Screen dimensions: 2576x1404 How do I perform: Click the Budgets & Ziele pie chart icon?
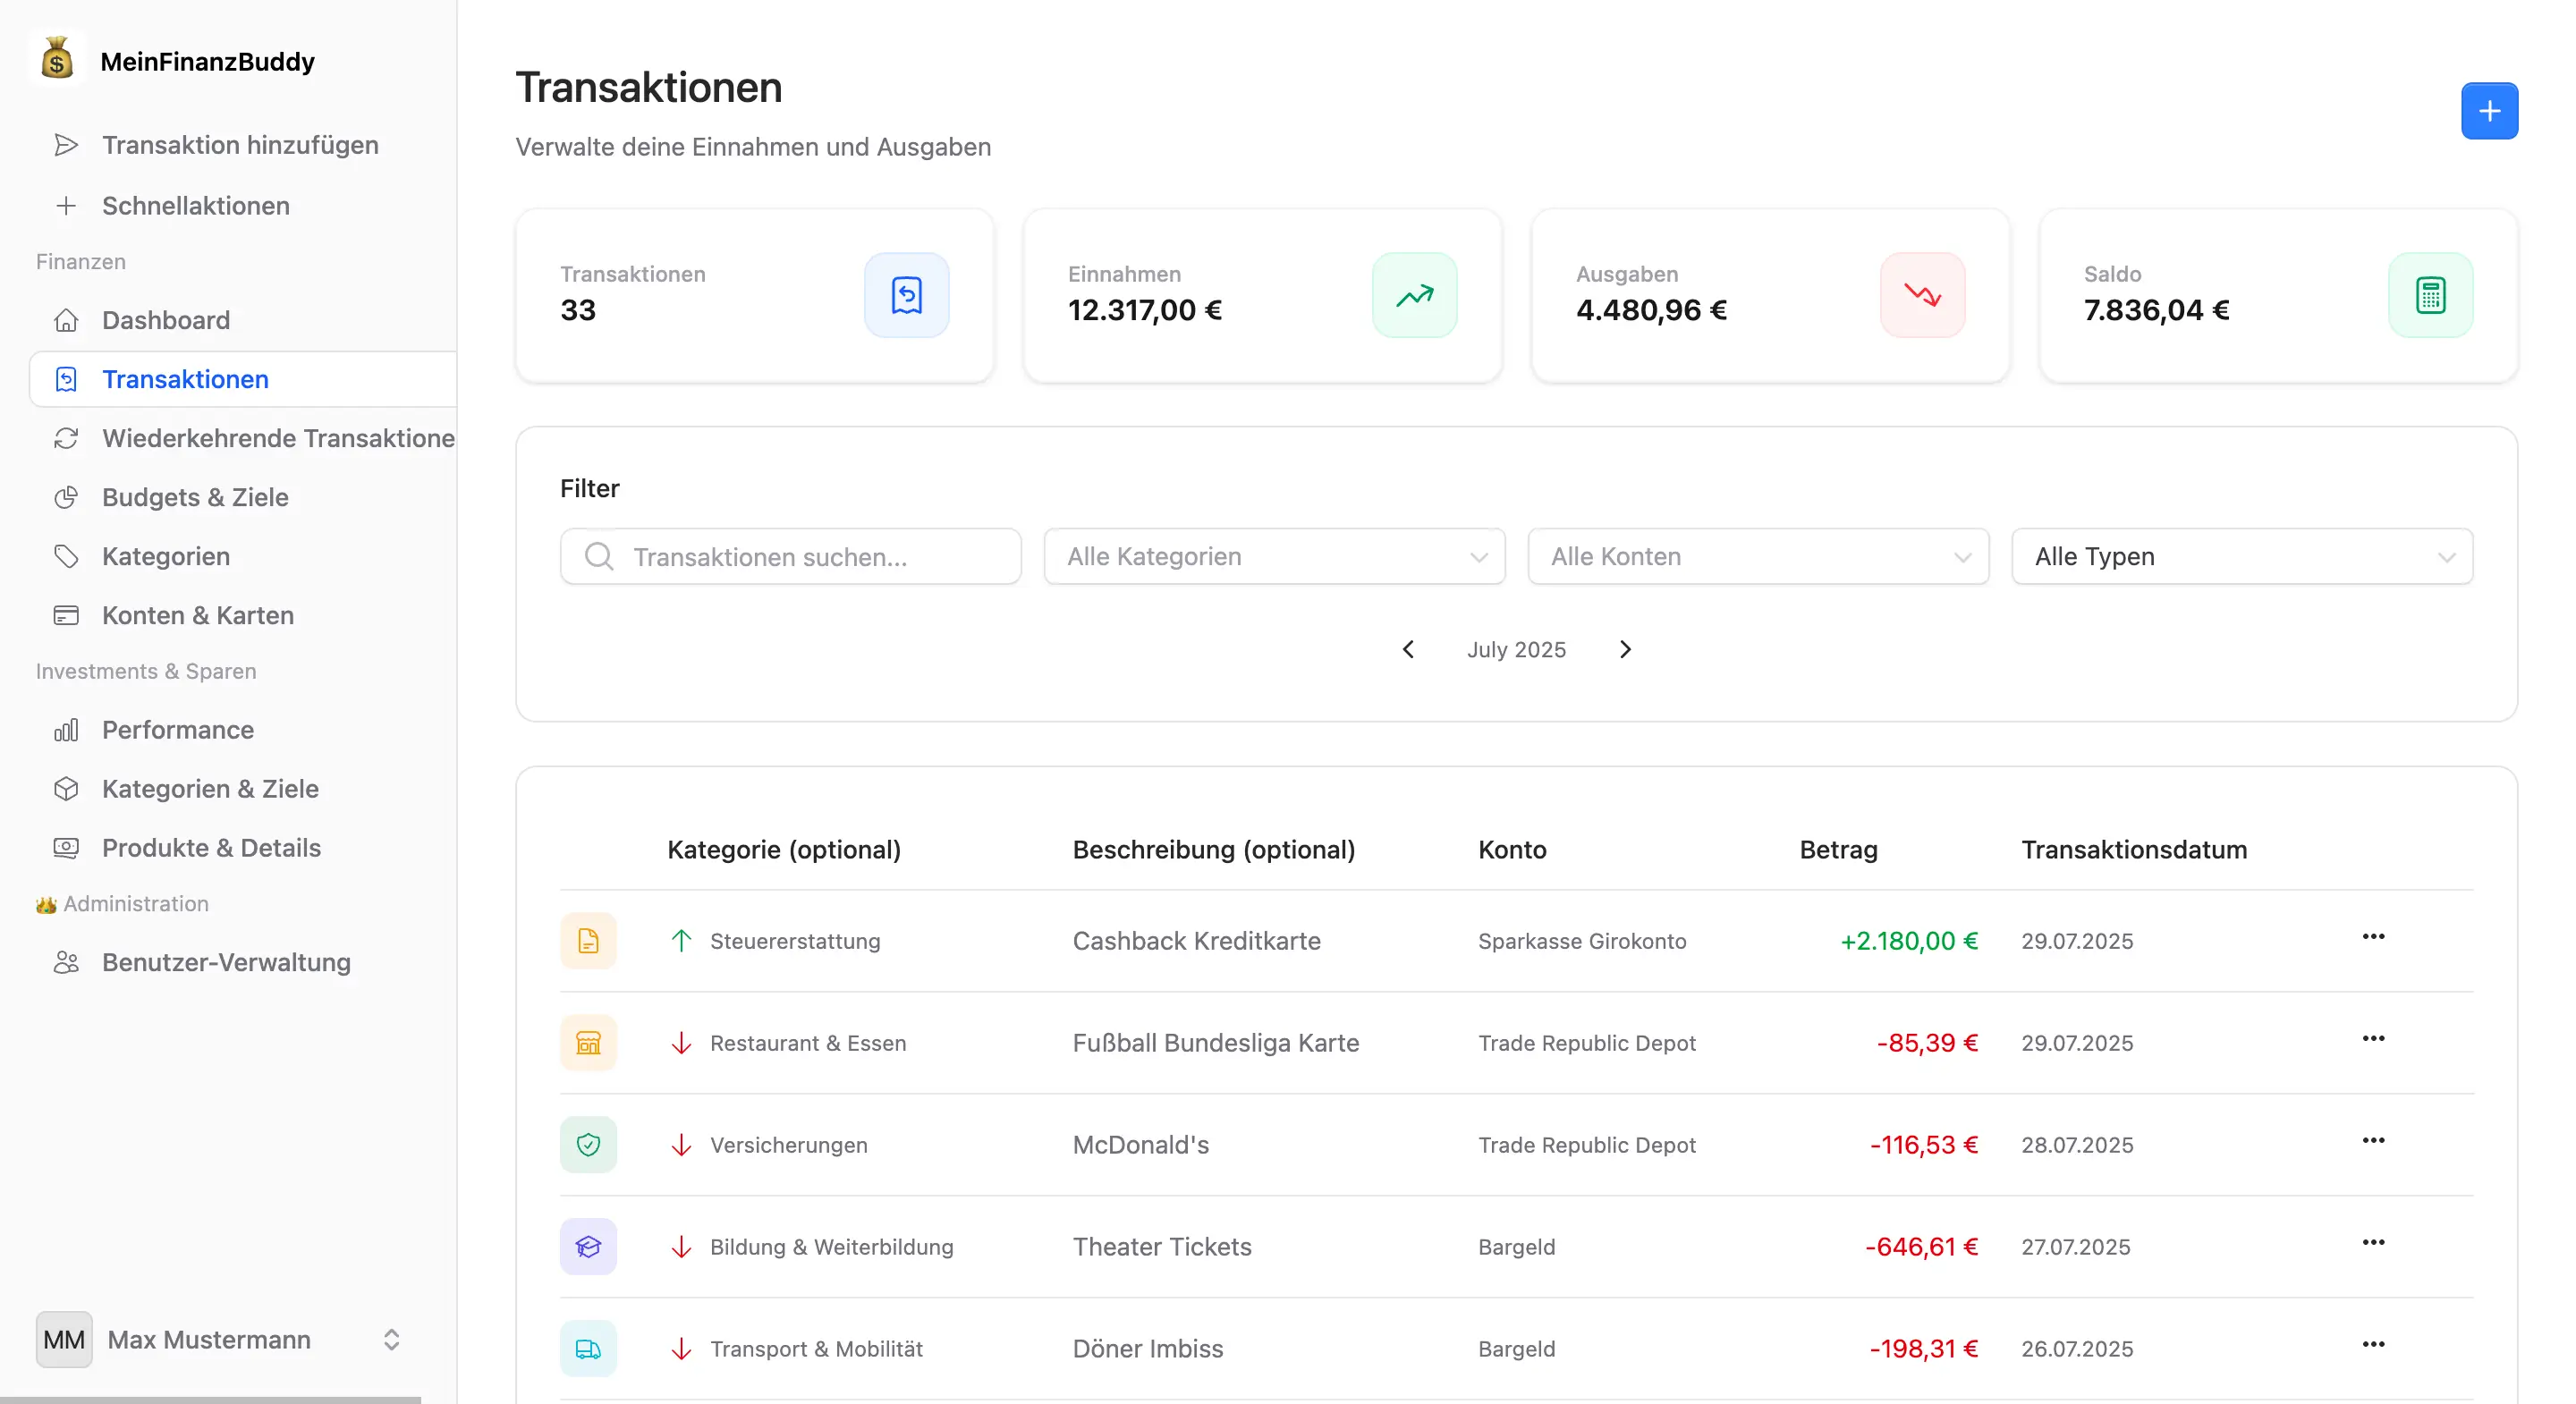(66, 497)
